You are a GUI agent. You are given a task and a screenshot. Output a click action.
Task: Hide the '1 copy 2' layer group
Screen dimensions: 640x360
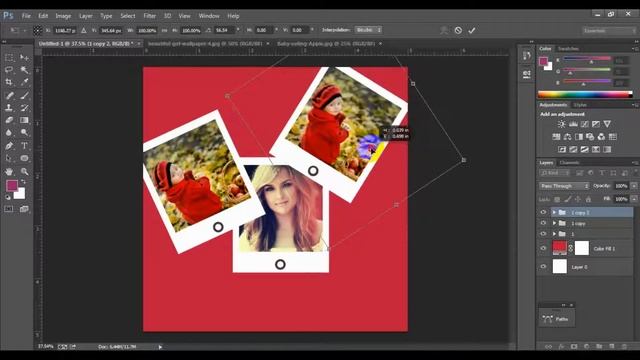(543, 212)
